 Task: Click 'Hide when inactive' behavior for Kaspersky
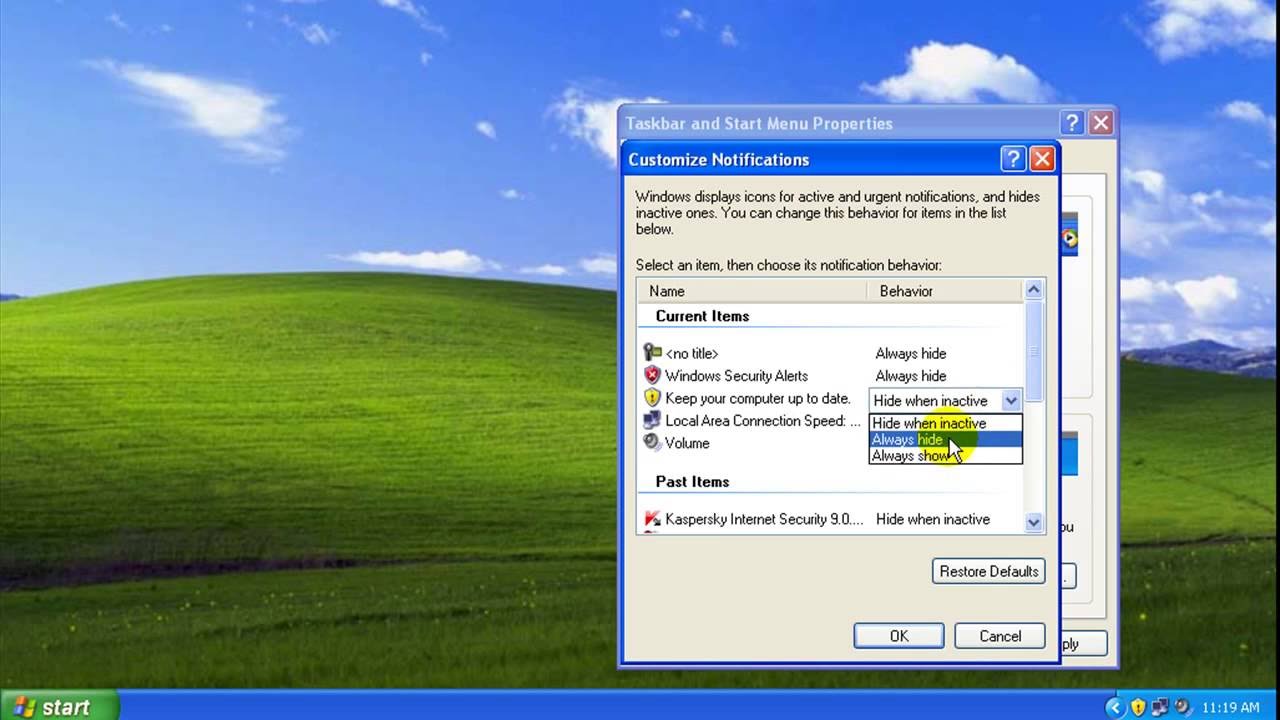[933, 519]
